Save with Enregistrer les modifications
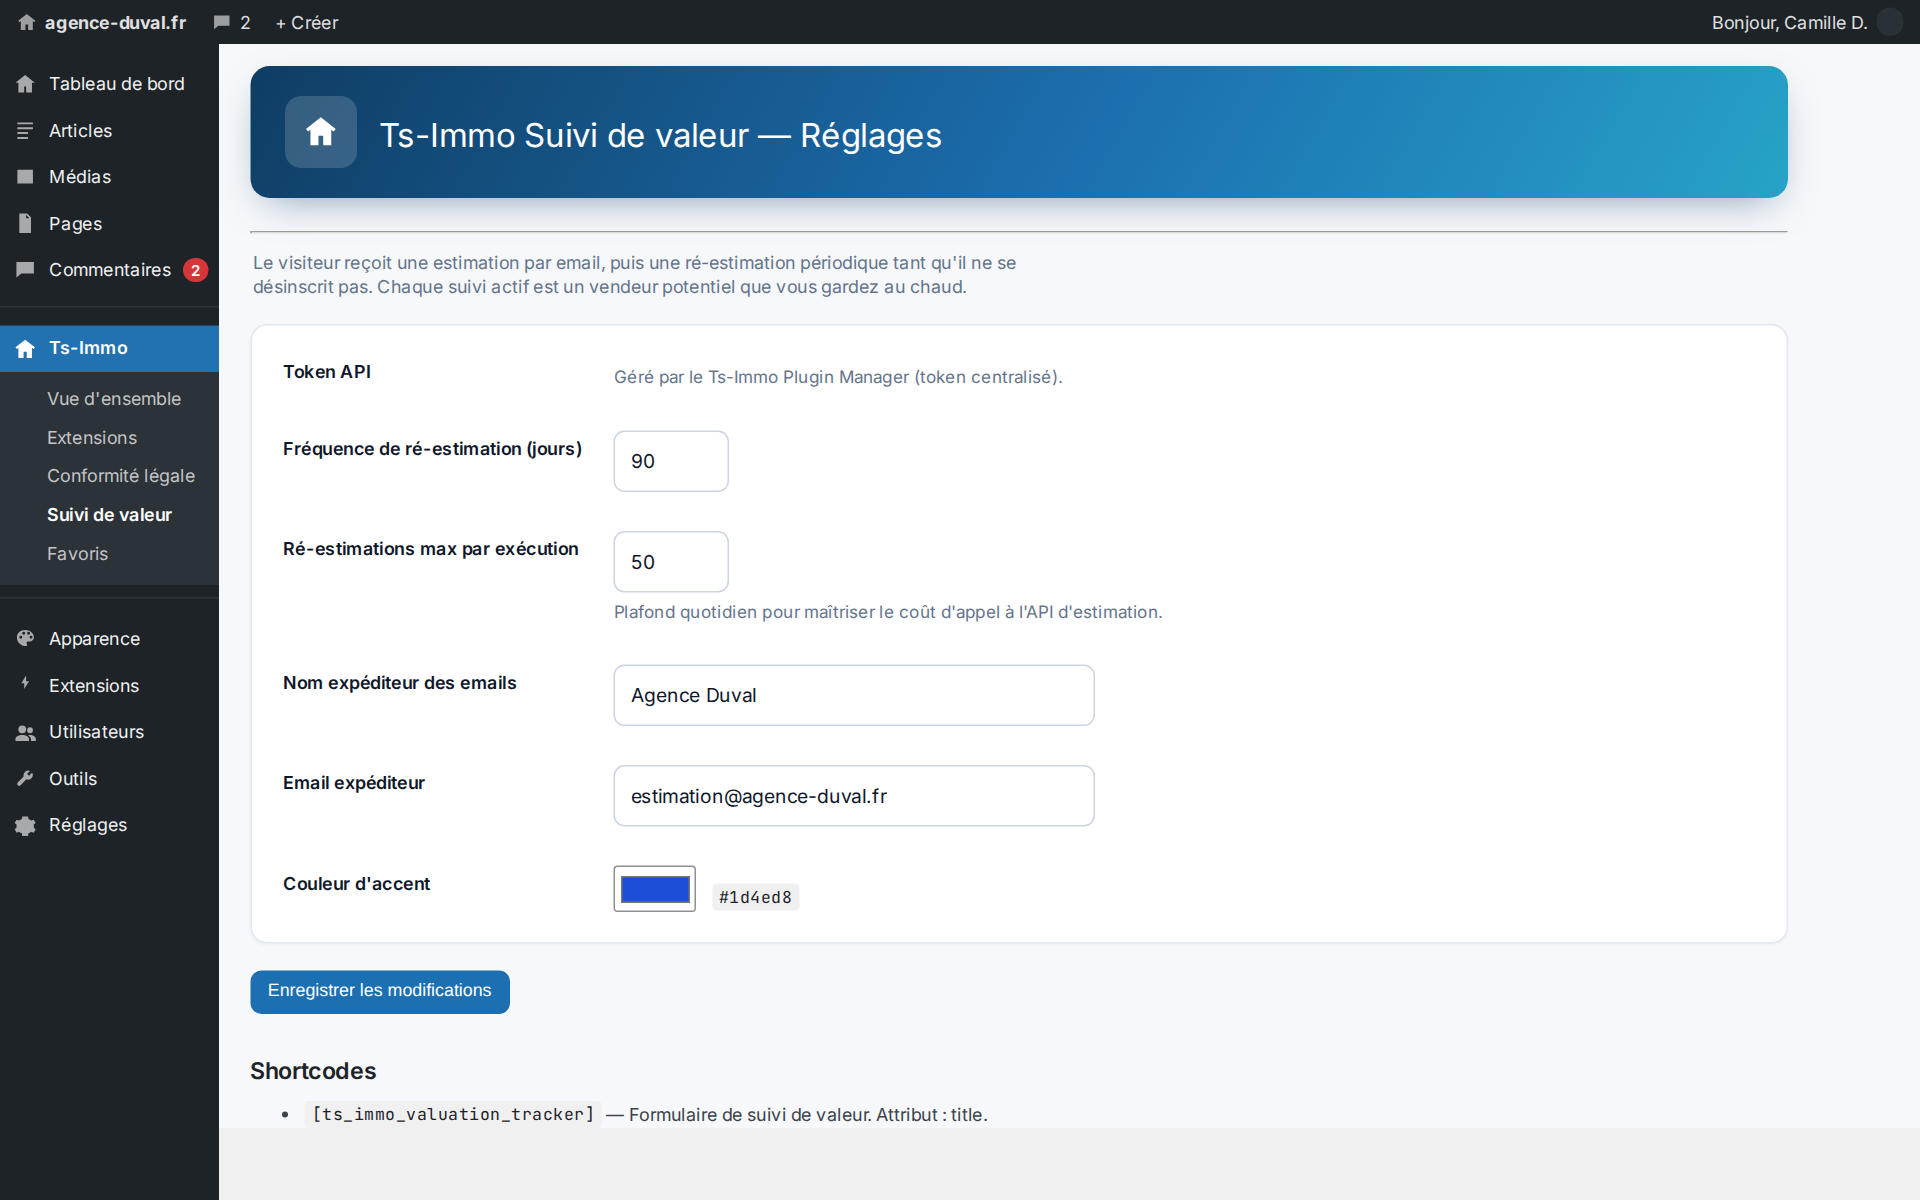 [380, 992]
